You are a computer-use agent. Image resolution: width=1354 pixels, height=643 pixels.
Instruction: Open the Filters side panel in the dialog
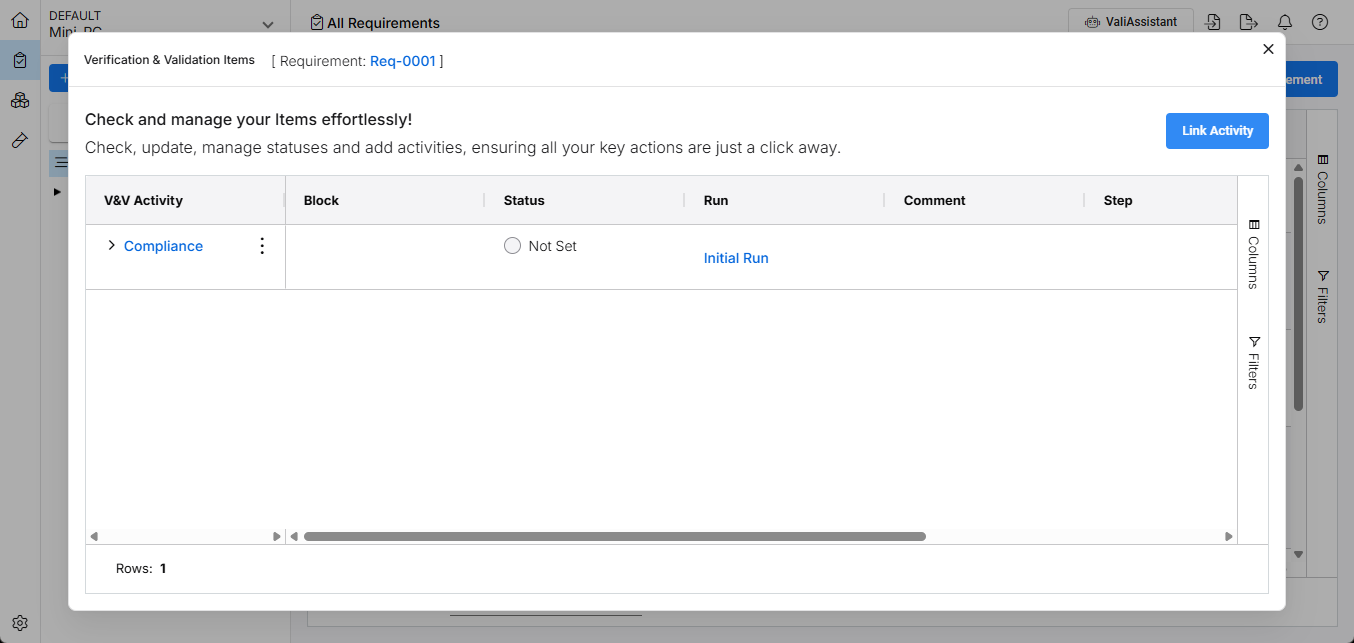pyautogui.click(x=1254, y=362)
